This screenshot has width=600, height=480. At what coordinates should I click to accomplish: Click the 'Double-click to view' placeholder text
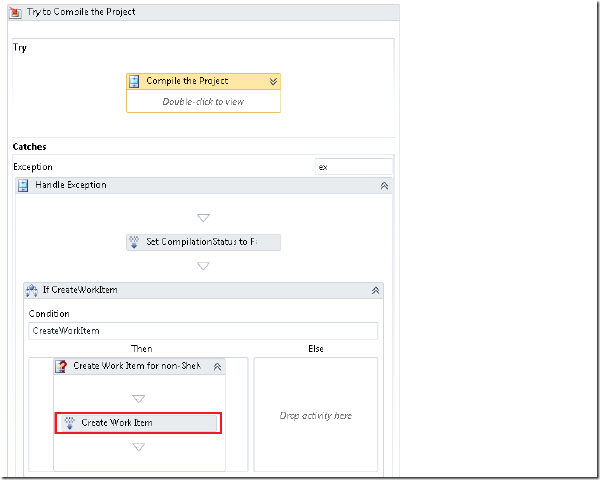[203, 102]
